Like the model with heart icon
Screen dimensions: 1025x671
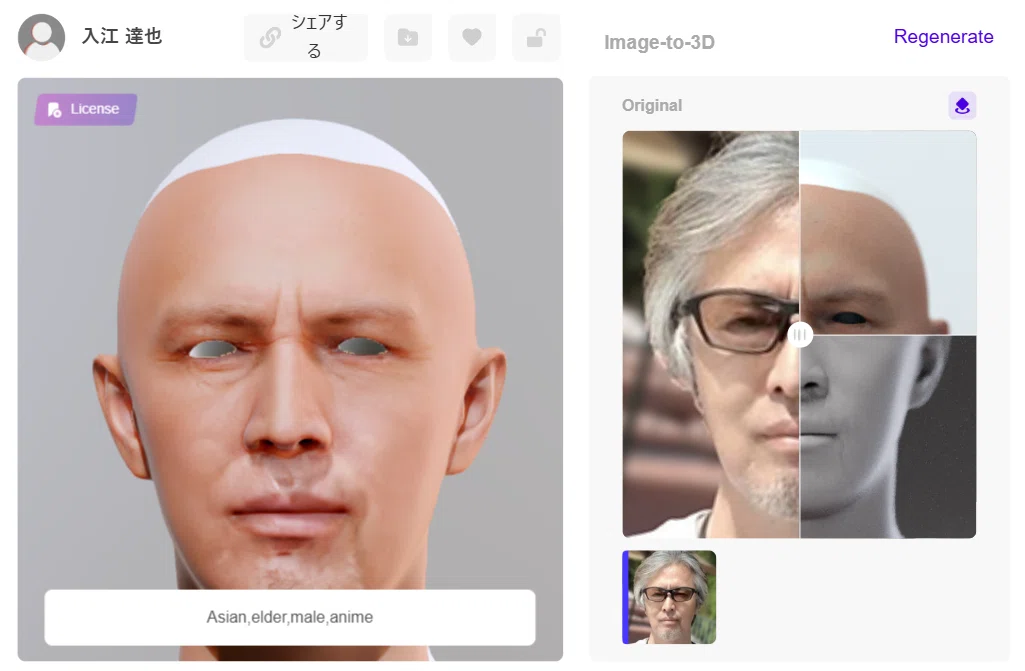click(472, 37)
